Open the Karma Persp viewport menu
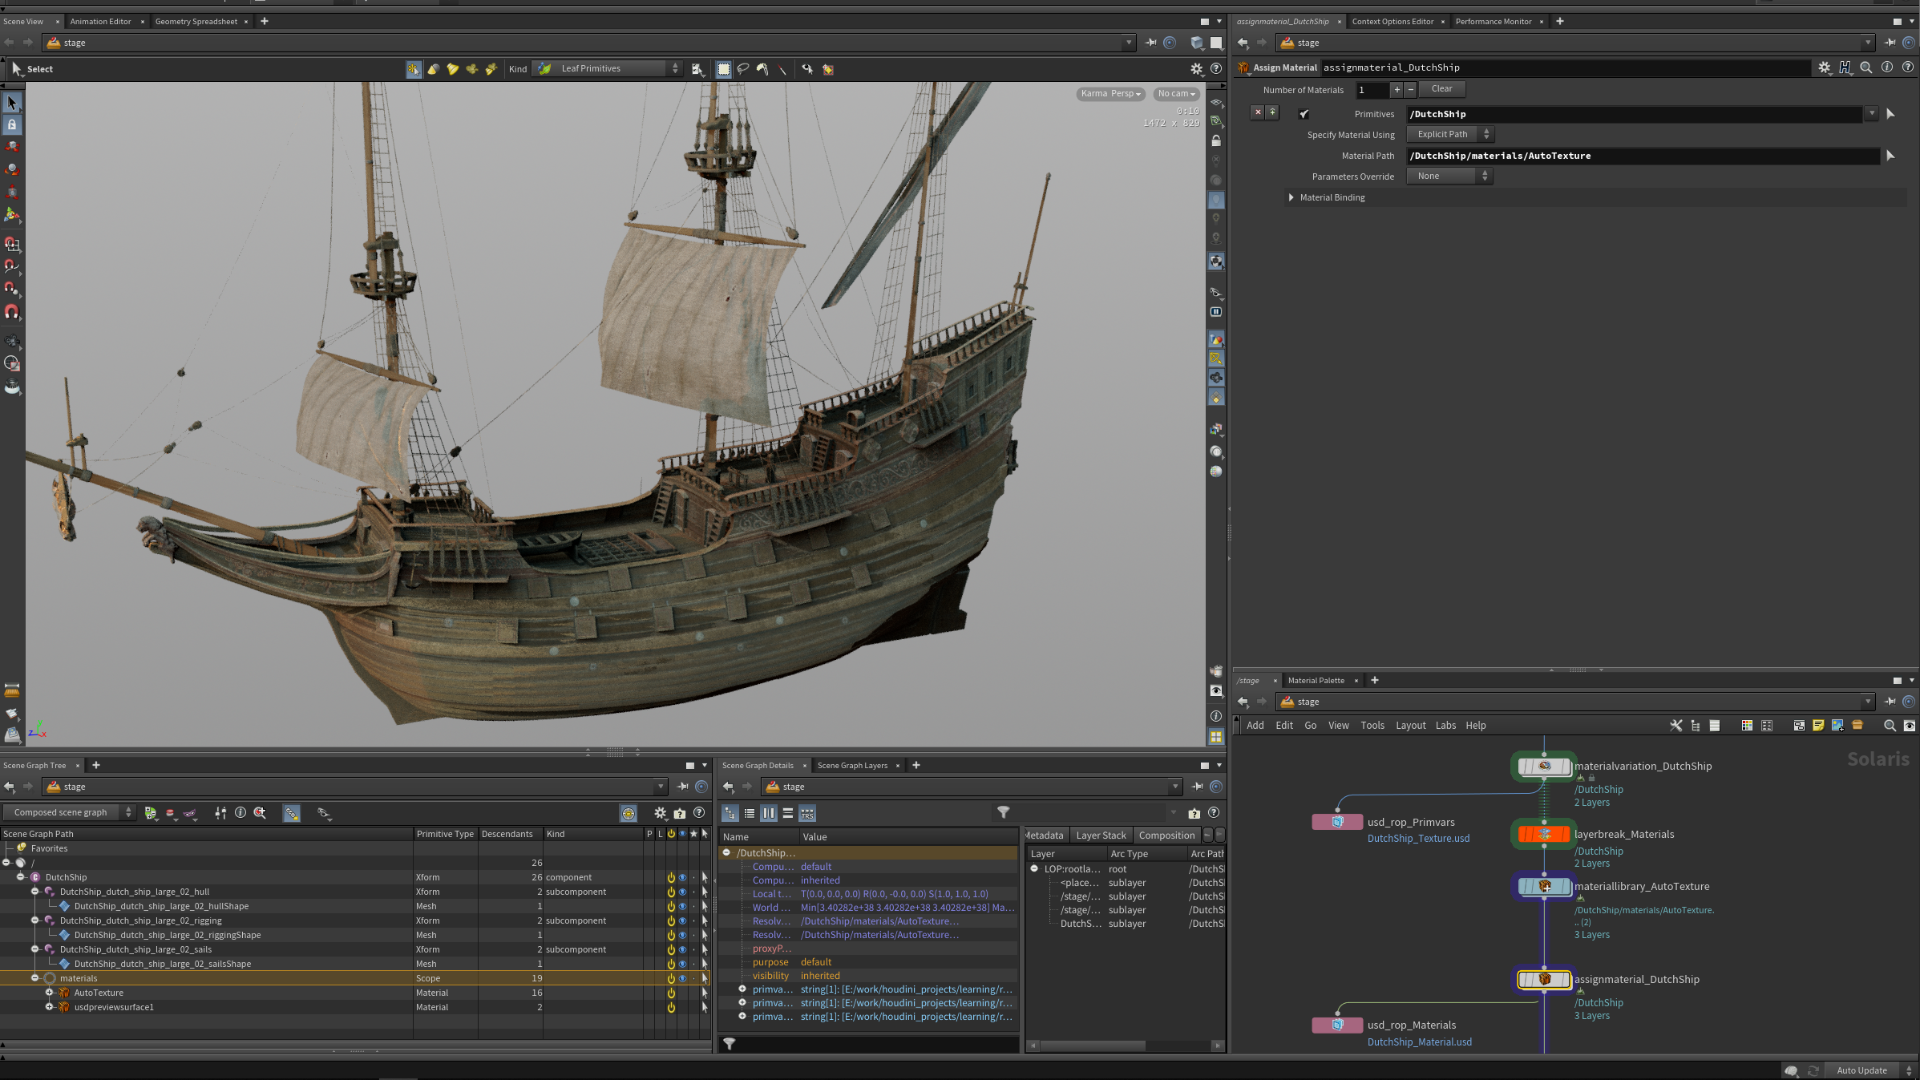The height and width of the screenshot is (1080, 1920). click(1110, 94)
